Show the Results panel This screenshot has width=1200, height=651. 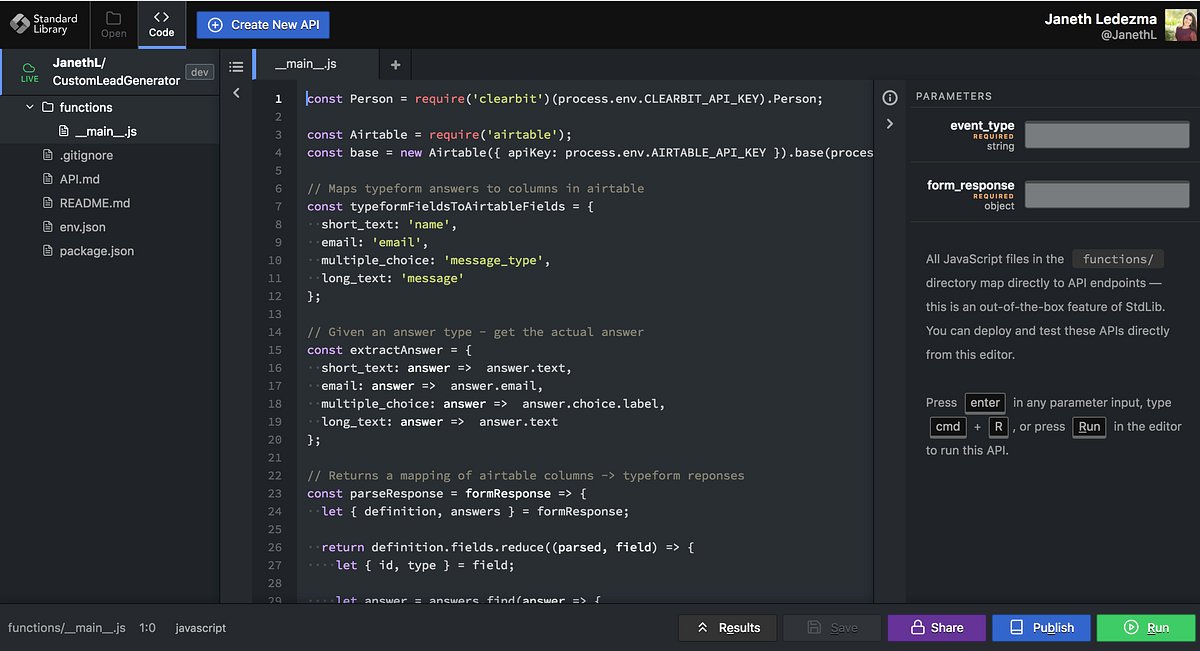click(727, 627)
